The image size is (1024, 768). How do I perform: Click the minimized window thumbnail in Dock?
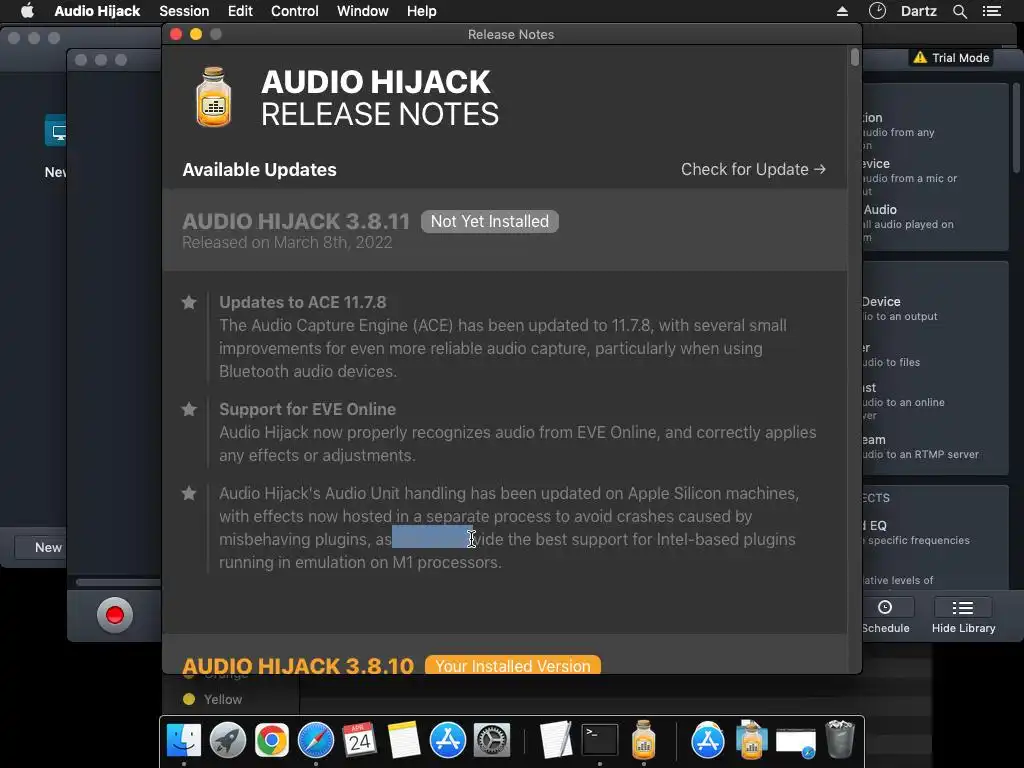(795, 742)
